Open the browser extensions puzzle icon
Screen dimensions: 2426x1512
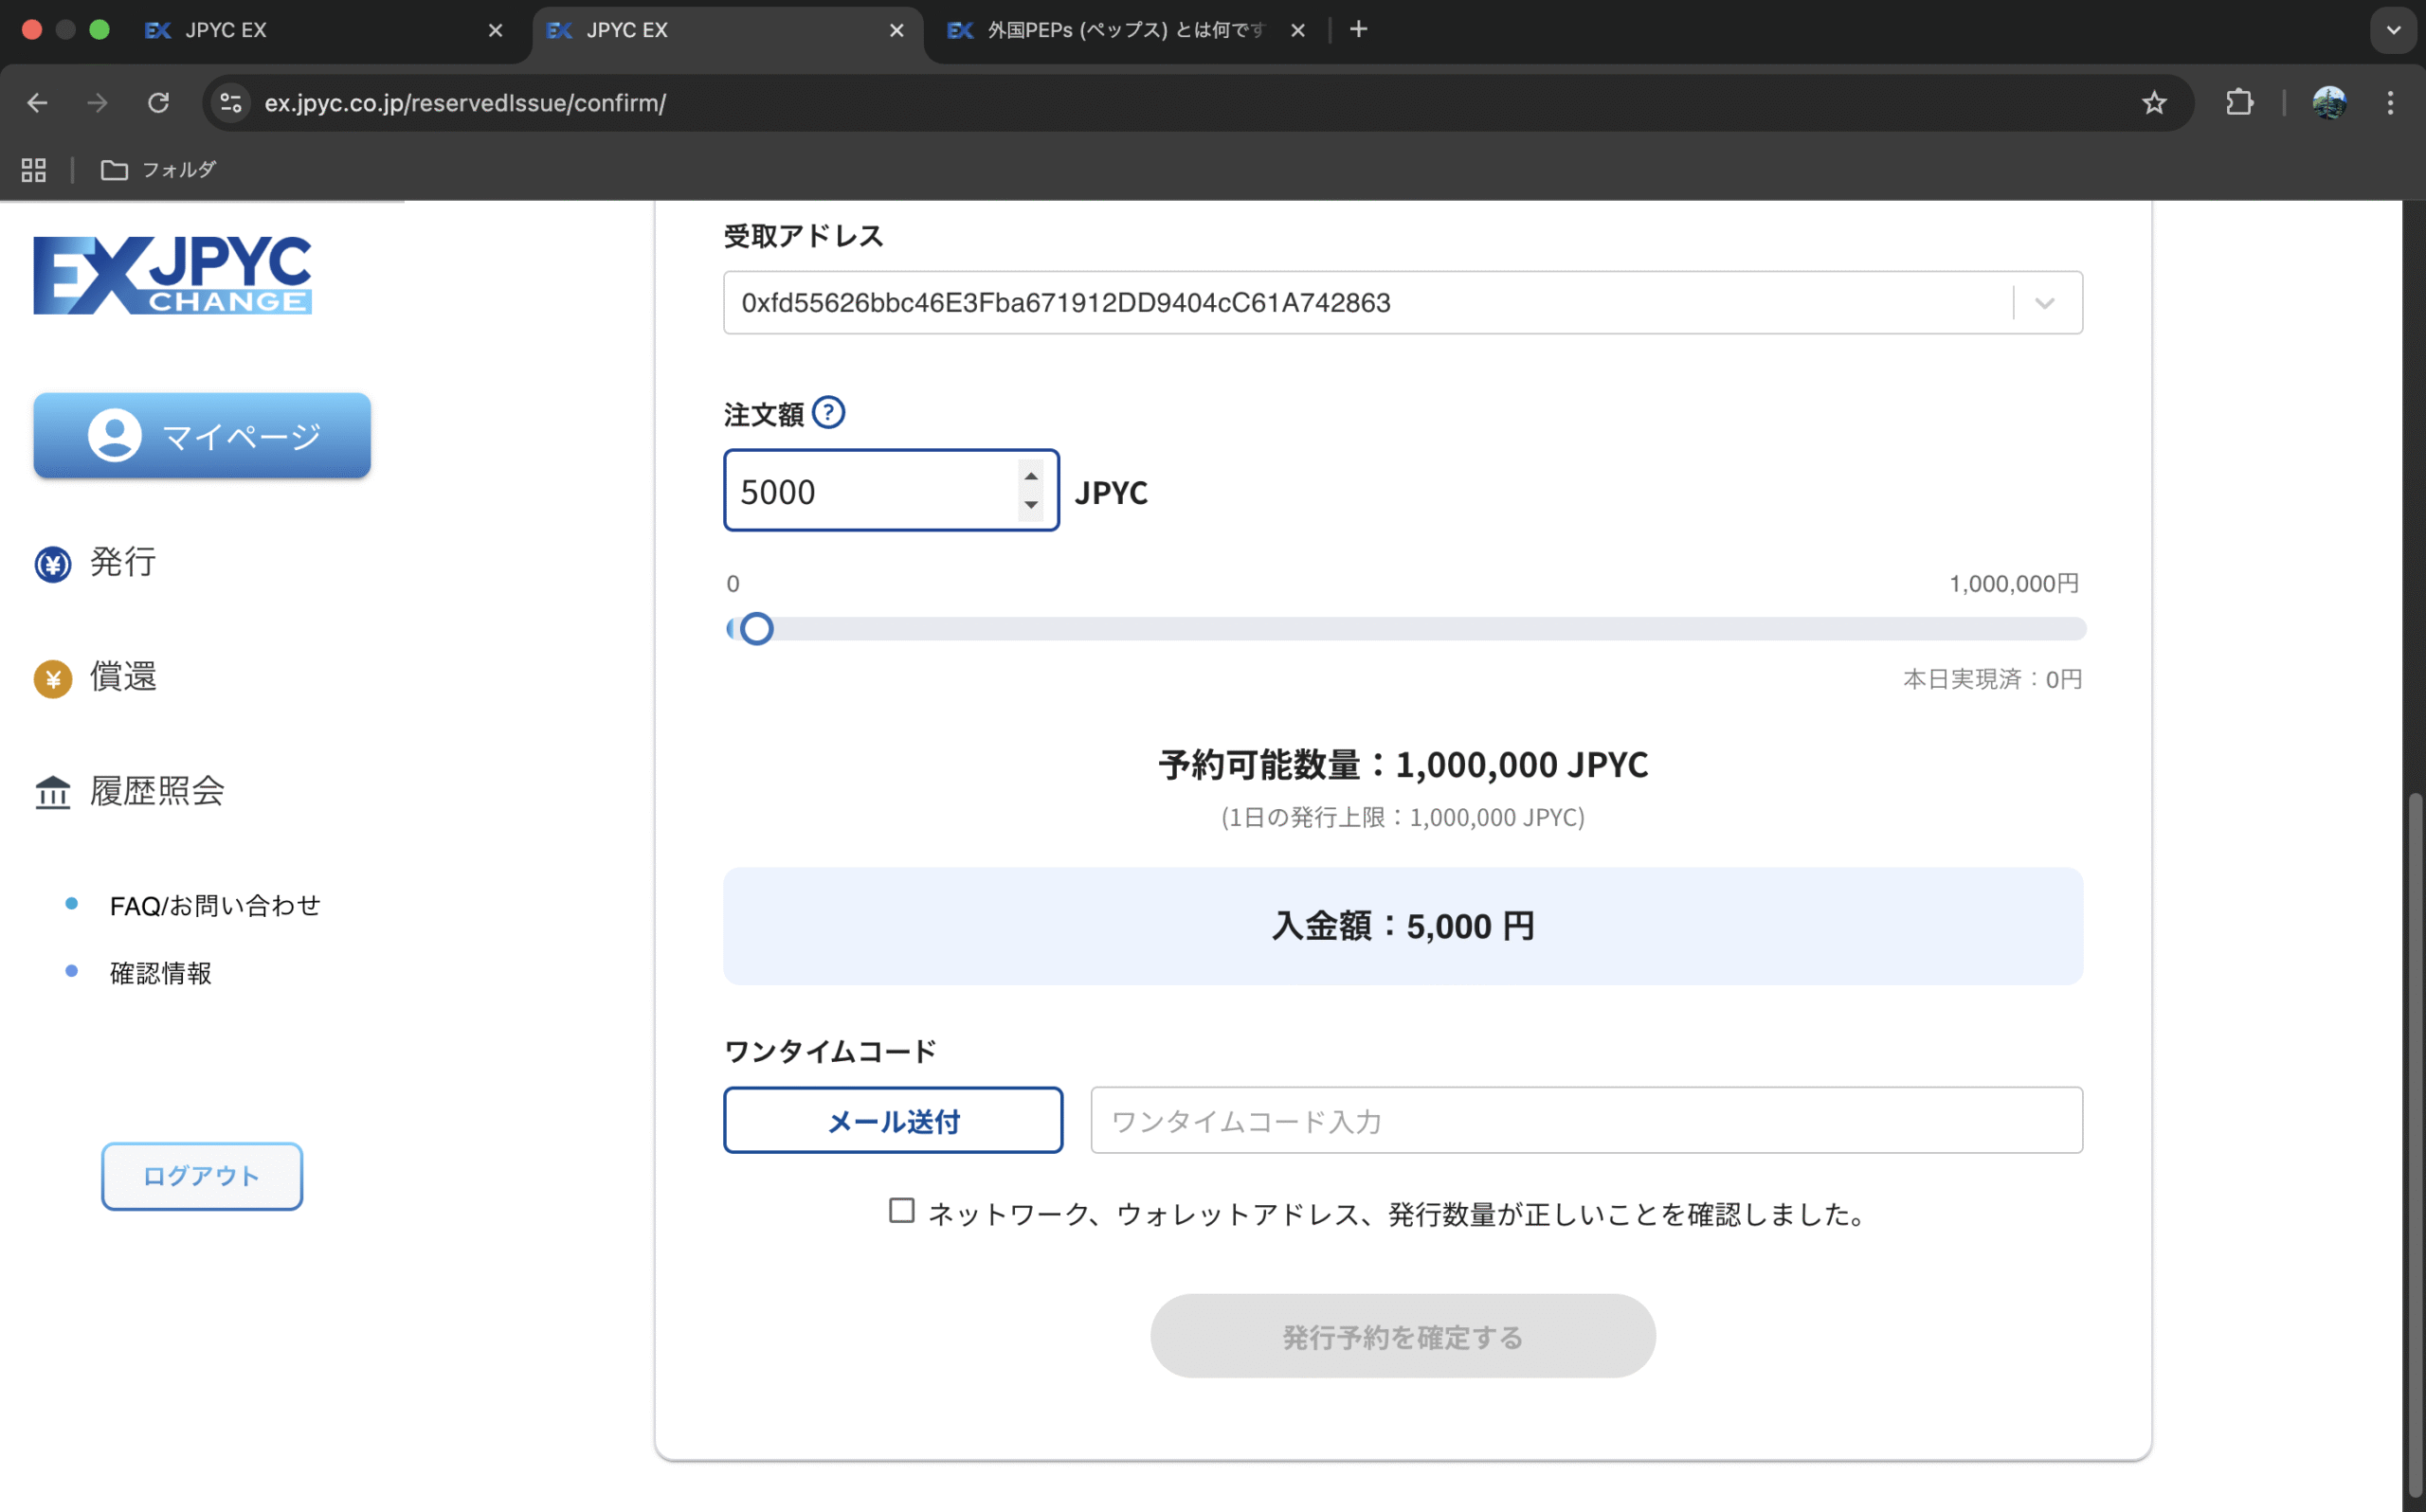(x=2239, y=103)
